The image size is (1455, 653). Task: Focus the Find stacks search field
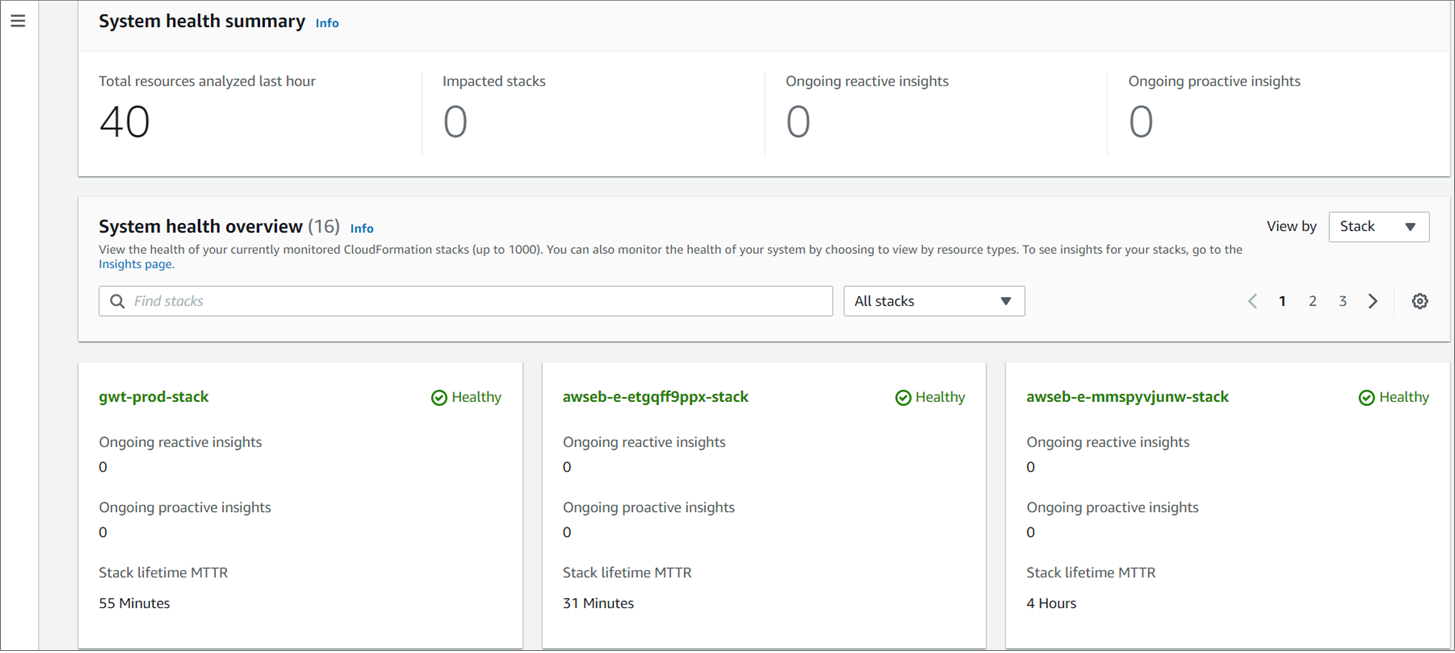[466, 301]
